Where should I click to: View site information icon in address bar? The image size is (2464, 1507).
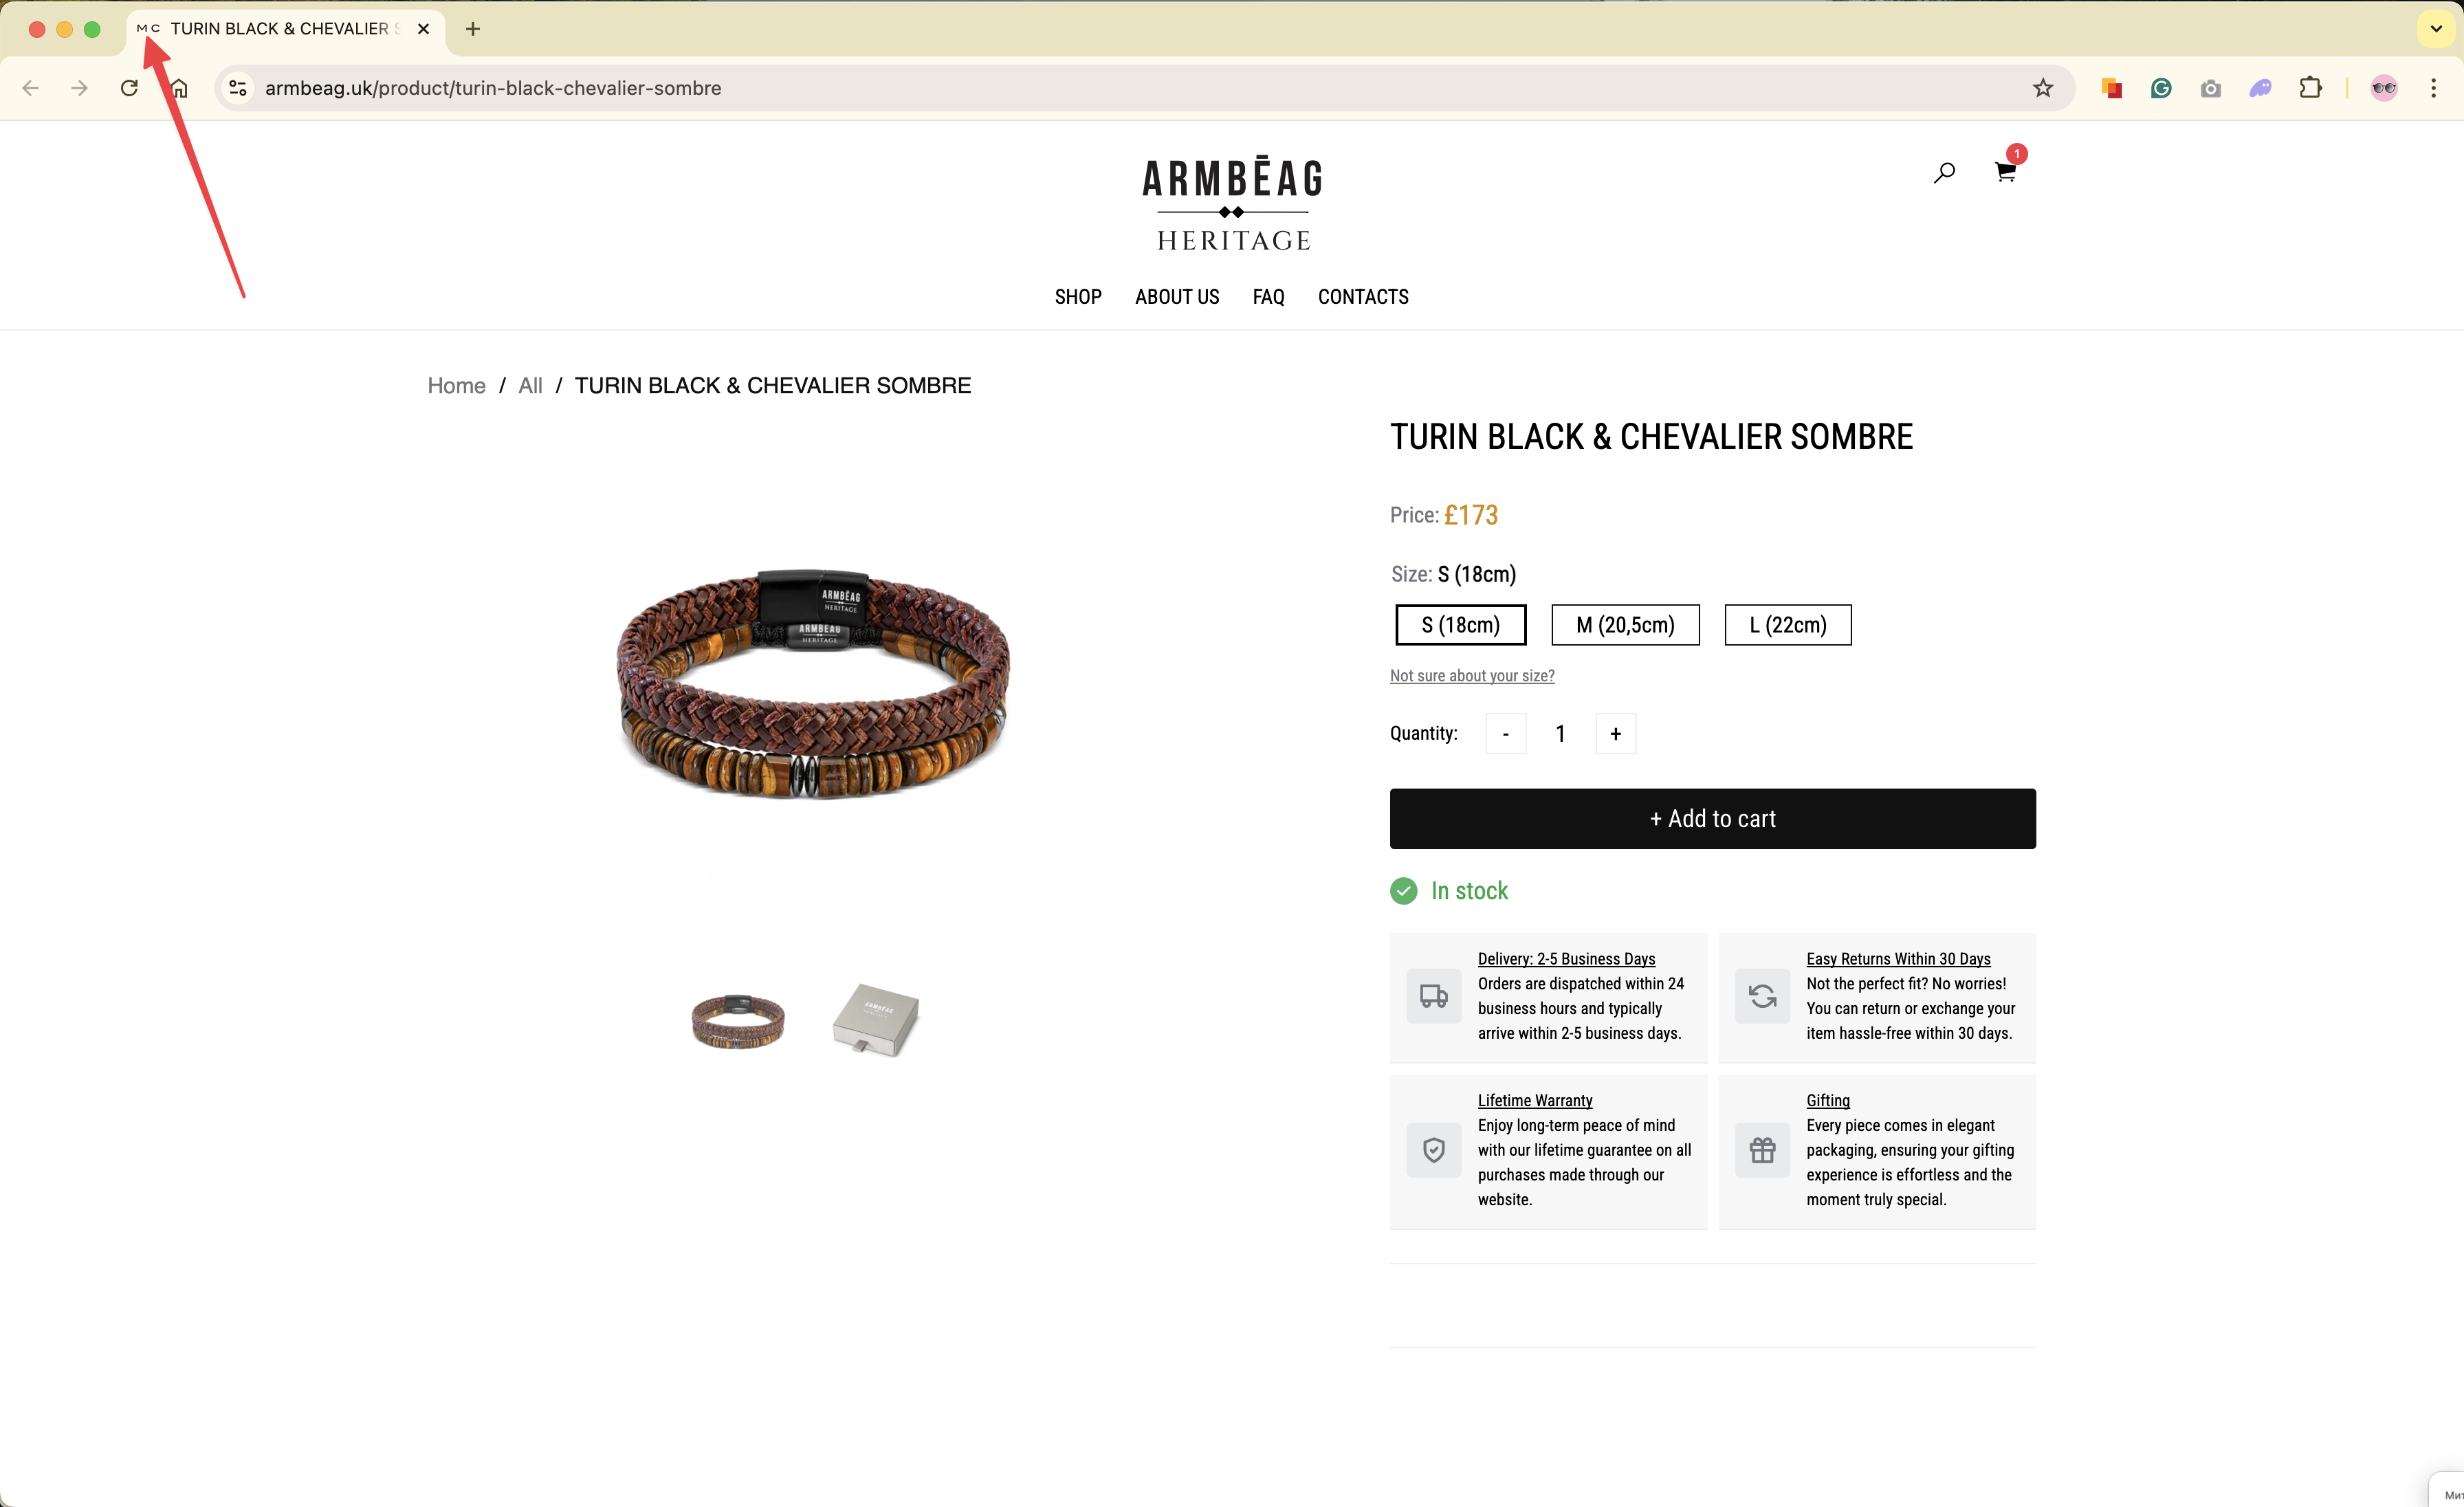click(x=238, y=88)
